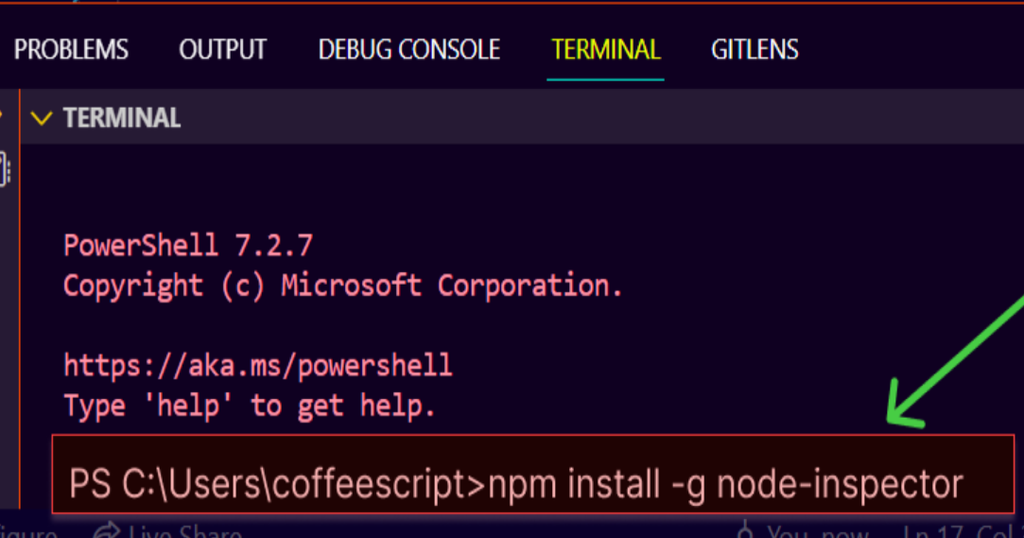The width and height of the screenshot is (1024, 538).
Task: Open the GITLENS panel tab
Action: (x=754, y=49)
